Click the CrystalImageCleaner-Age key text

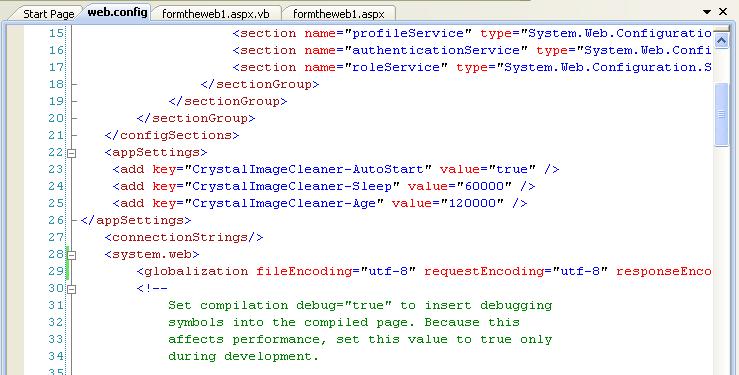(x=284, y=203)
